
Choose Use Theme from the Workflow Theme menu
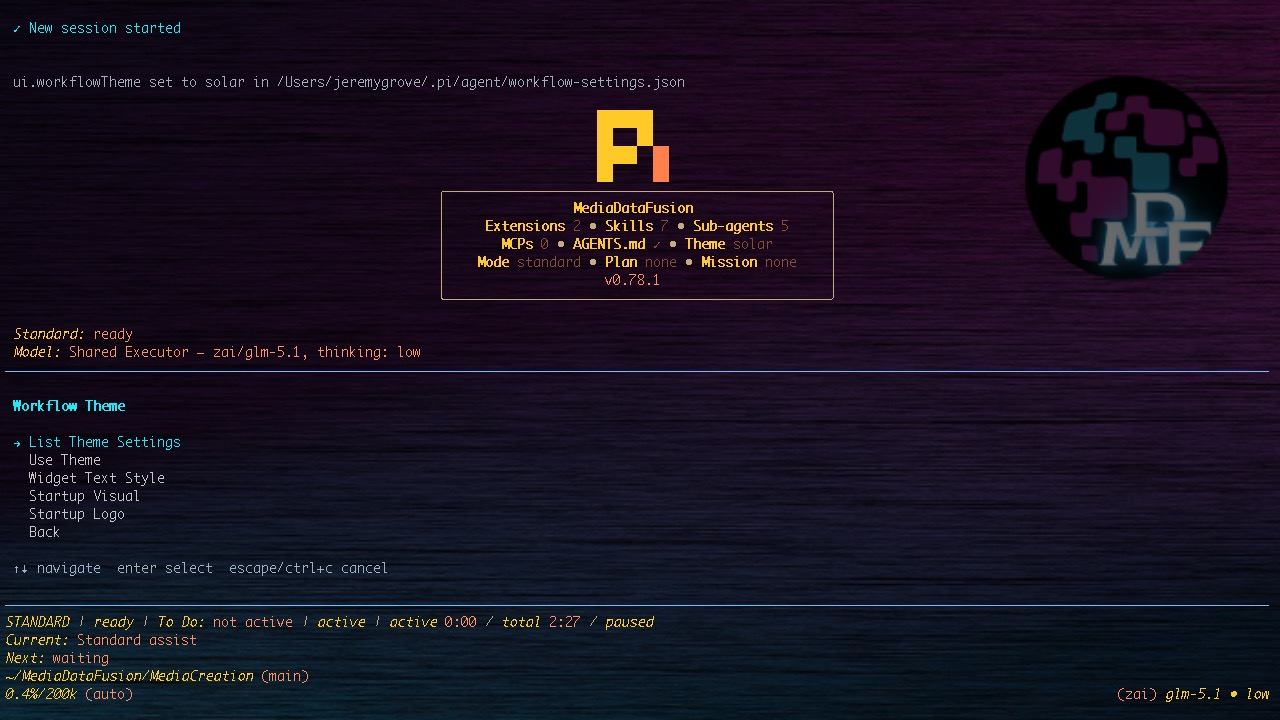[65, 460]
